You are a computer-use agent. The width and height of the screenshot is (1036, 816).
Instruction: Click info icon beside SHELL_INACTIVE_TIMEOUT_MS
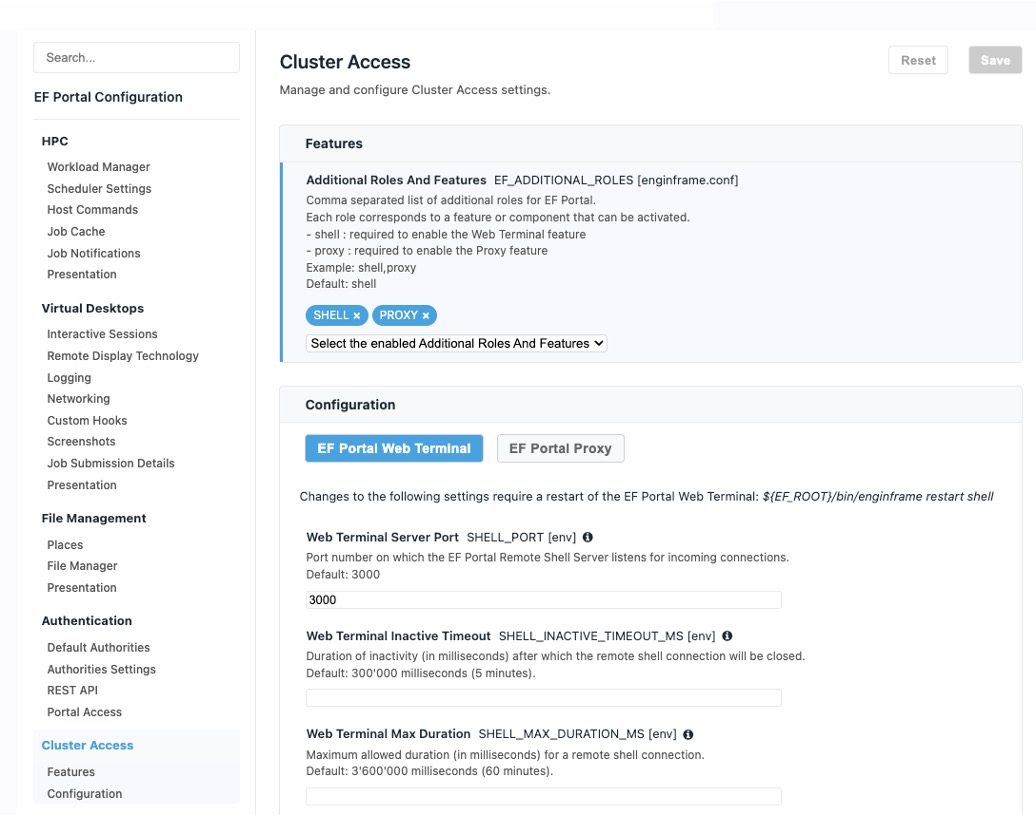tap(727, 636)
